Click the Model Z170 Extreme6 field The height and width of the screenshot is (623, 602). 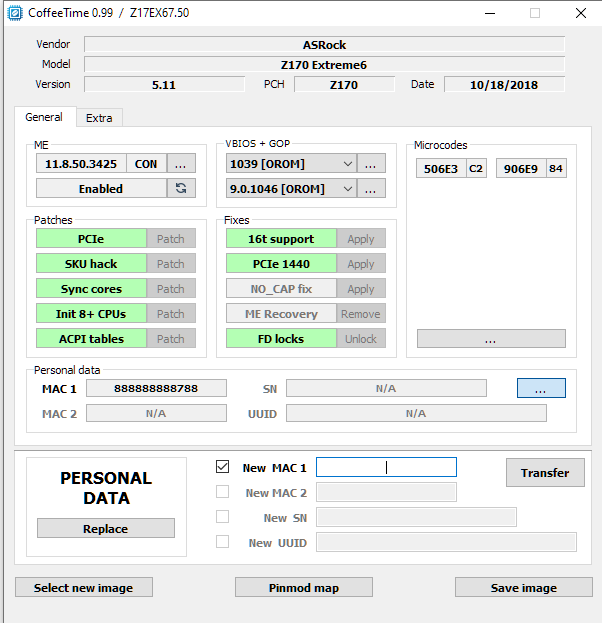[324, 64]
